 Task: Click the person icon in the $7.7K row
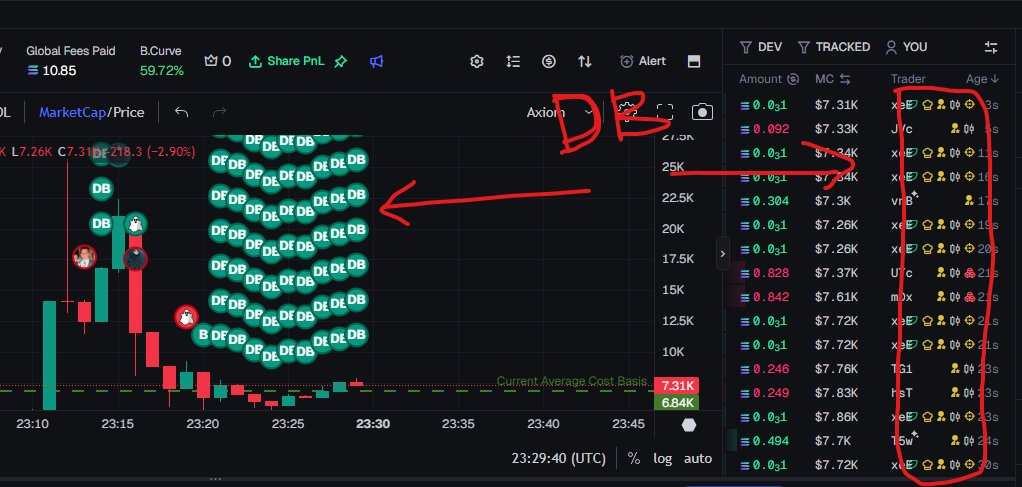pyautogui.click(x=955, y=441)
